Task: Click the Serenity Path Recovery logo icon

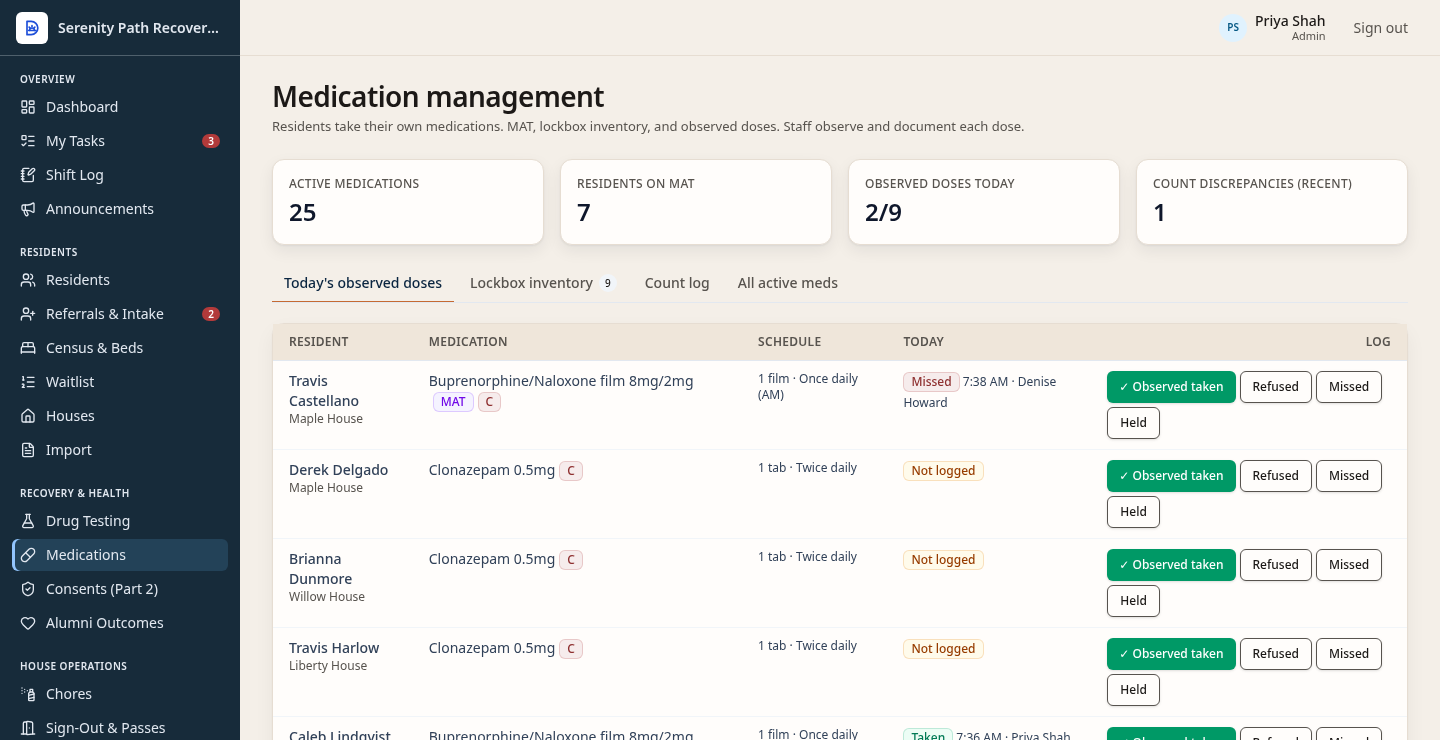Action: (x=32, y=28)
